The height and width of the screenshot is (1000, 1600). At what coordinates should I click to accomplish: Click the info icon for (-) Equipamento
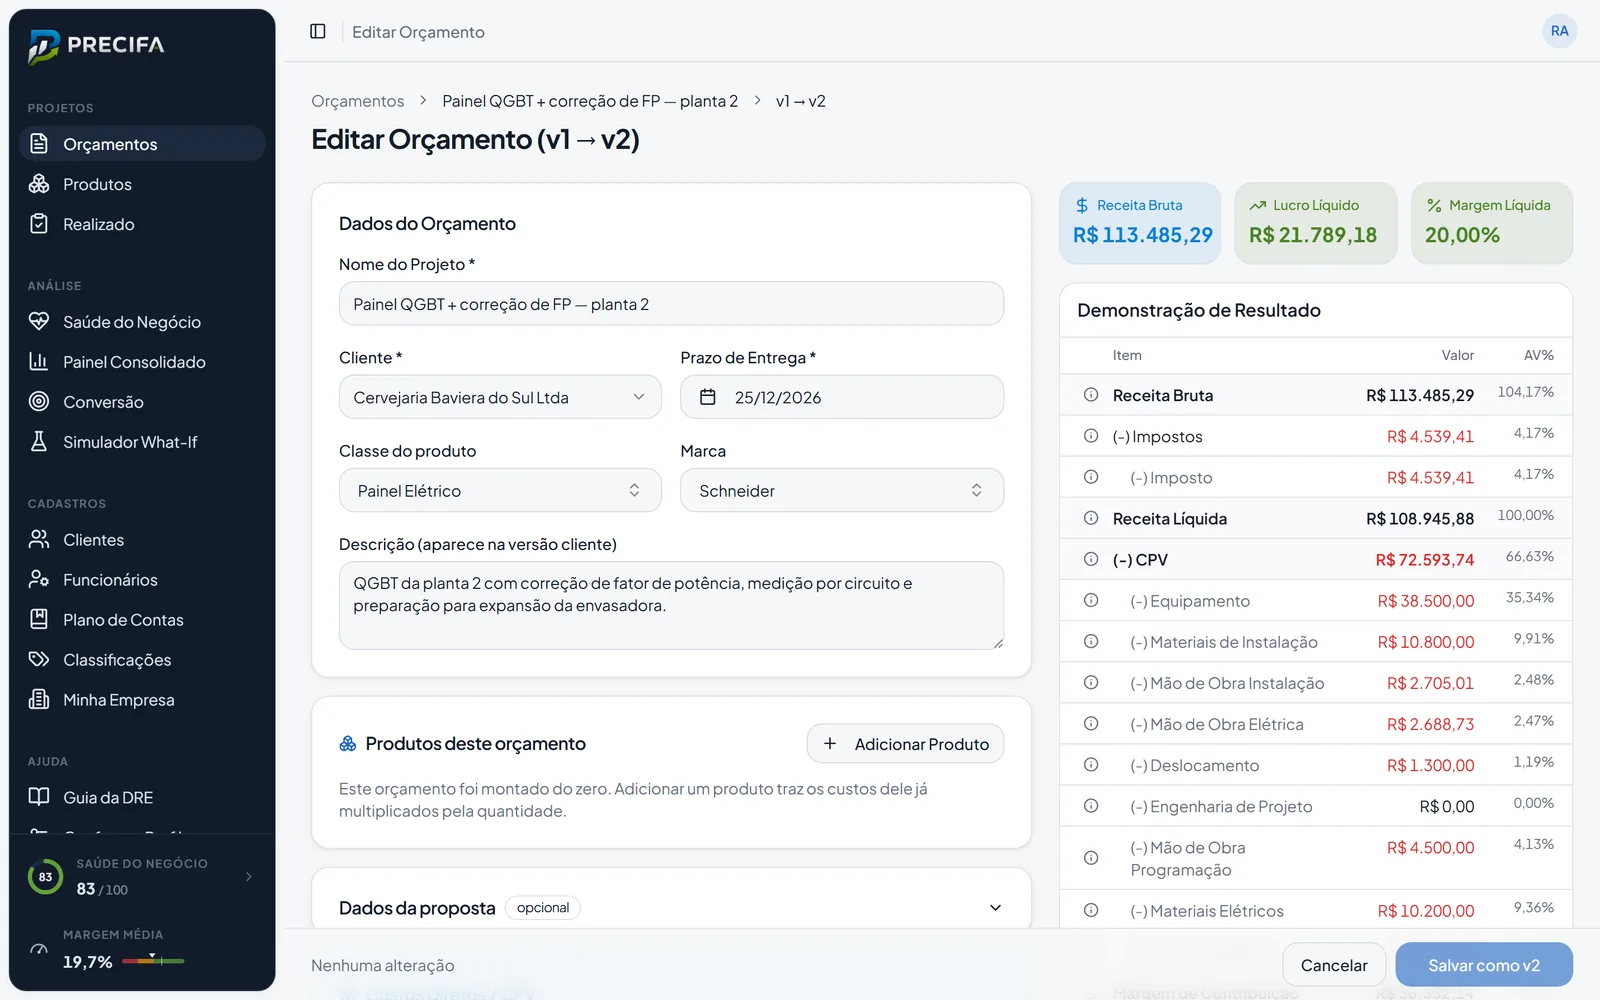1091,600
